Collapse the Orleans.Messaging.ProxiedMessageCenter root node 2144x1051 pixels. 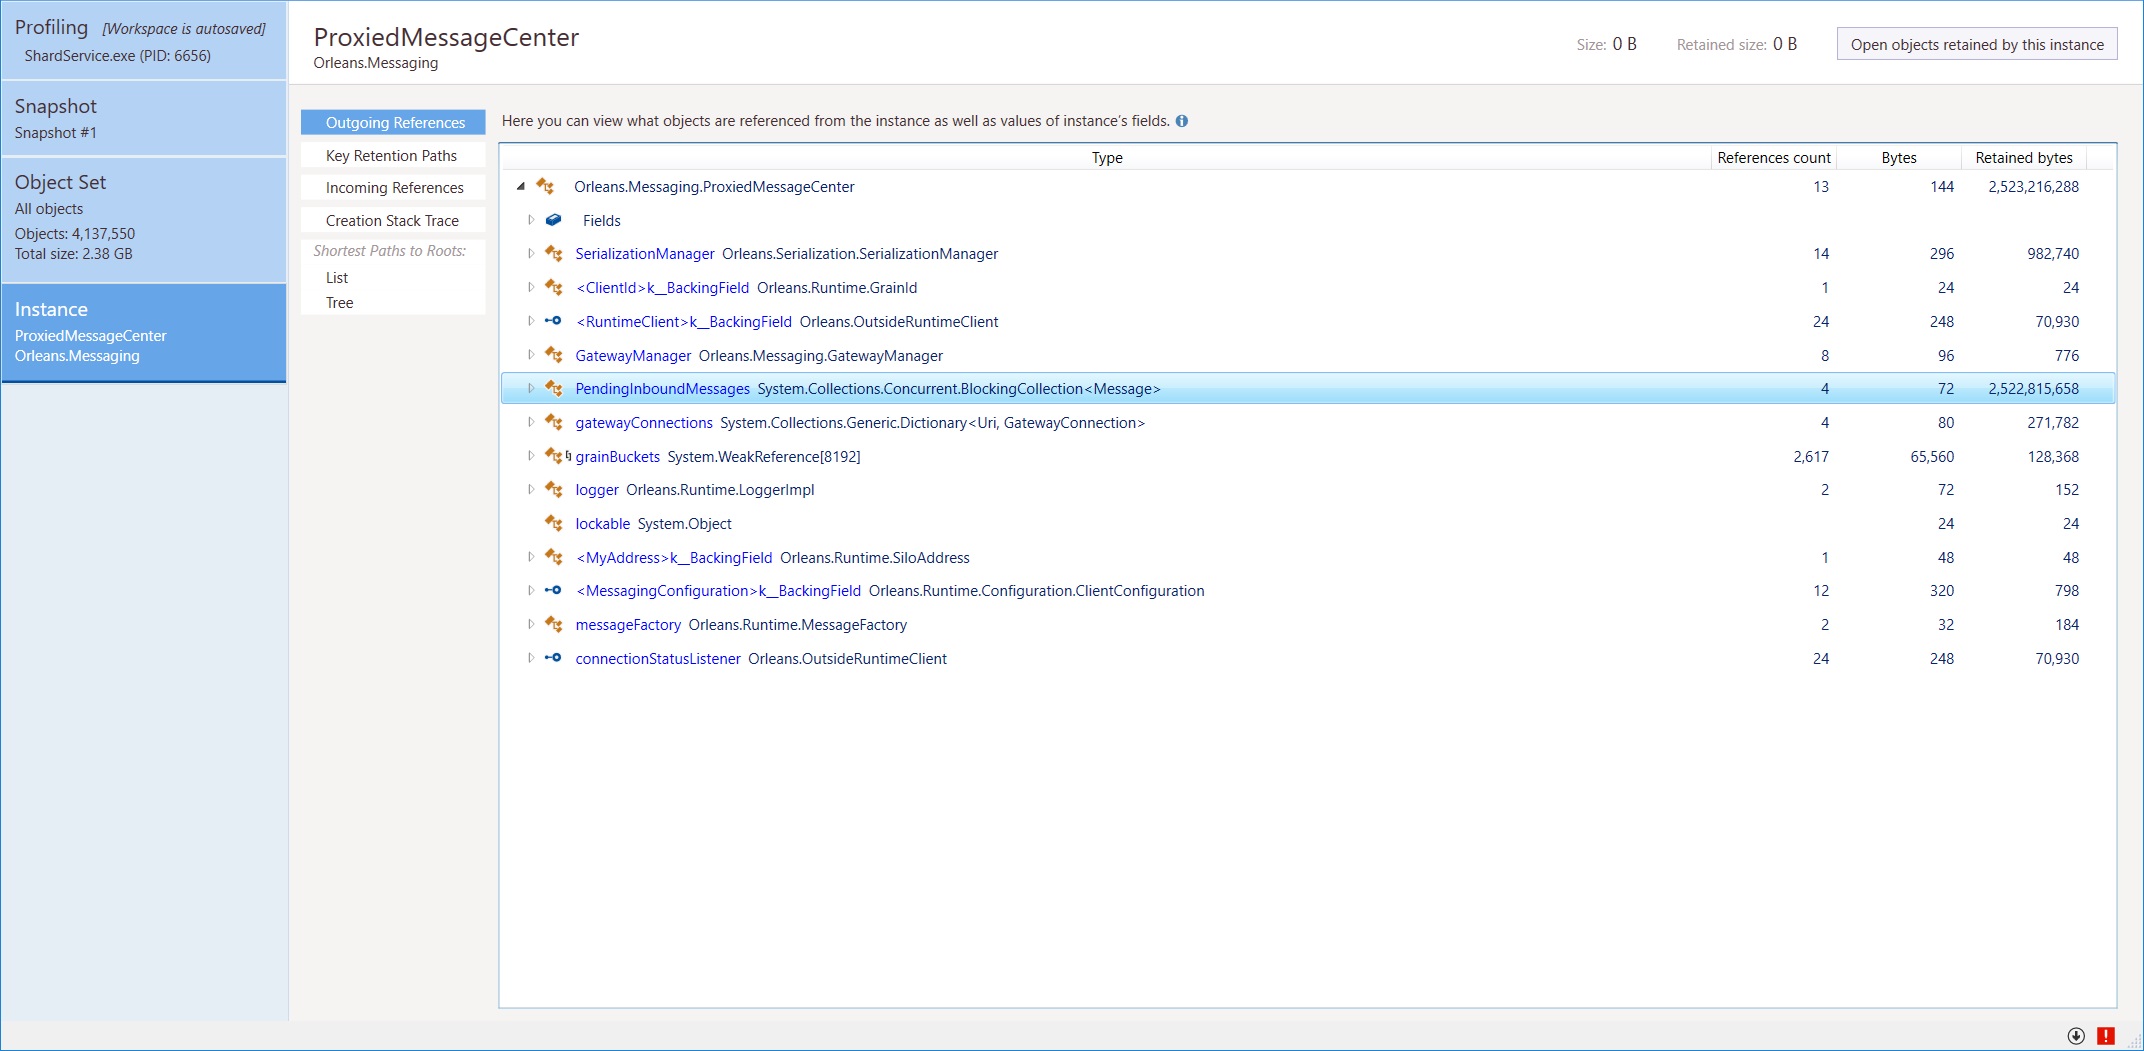[519, 186]
